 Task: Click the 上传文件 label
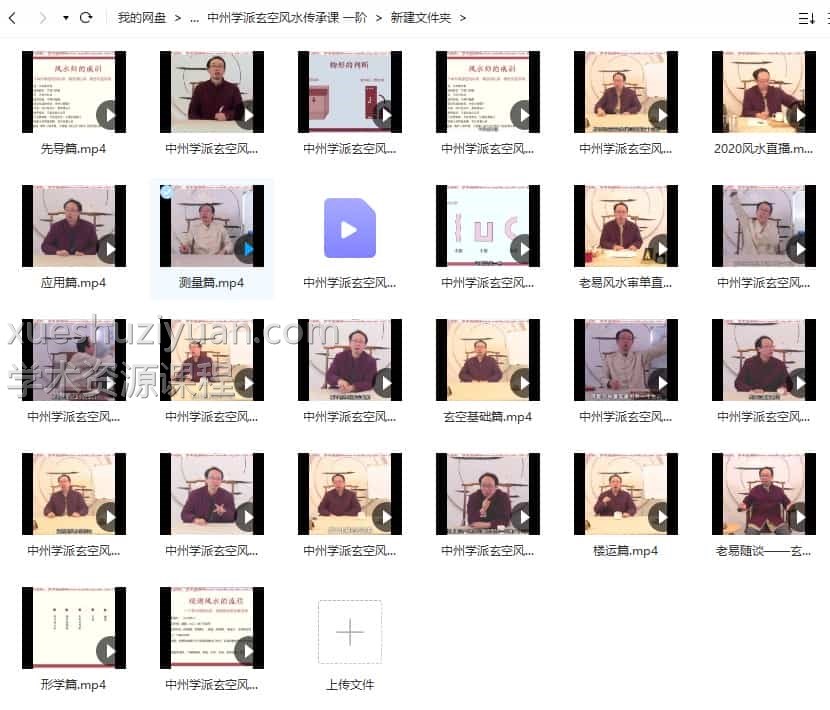point(350,685)
